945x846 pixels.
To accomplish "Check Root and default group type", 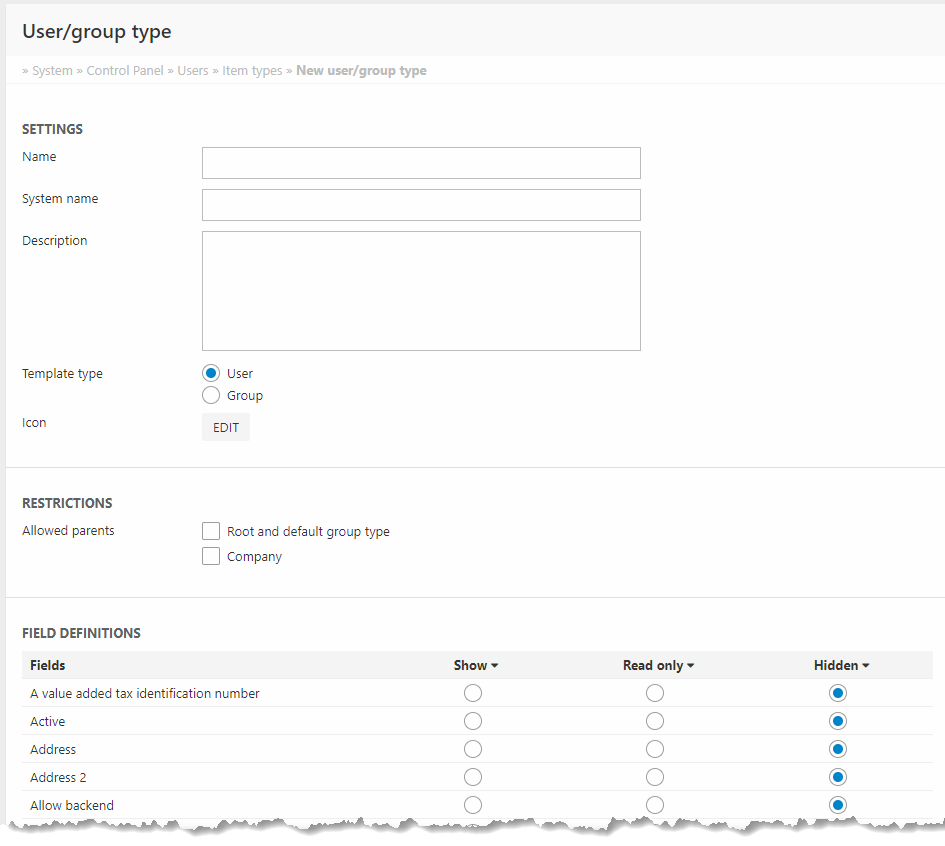I will 211,531.
